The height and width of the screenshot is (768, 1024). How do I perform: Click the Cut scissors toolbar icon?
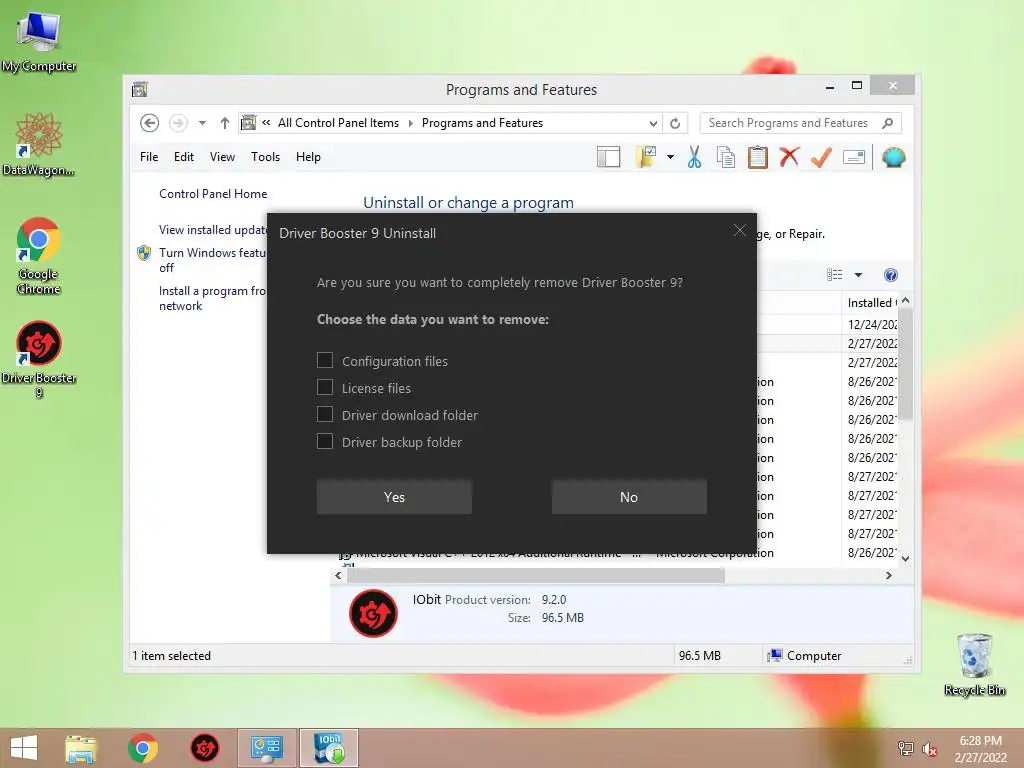tap(694, 157)
